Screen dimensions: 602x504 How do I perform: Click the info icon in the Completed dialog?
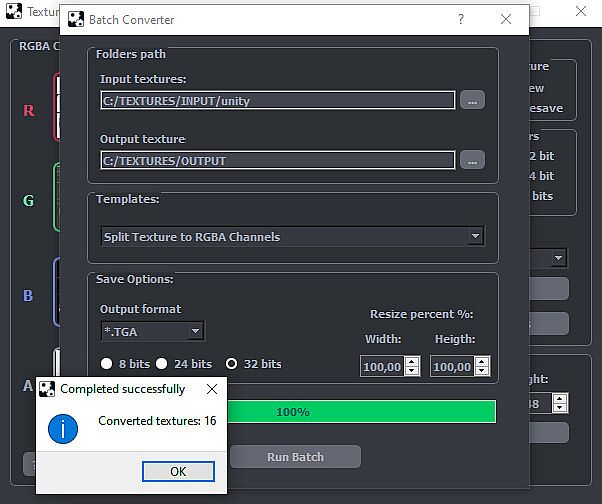coord(63,429)
